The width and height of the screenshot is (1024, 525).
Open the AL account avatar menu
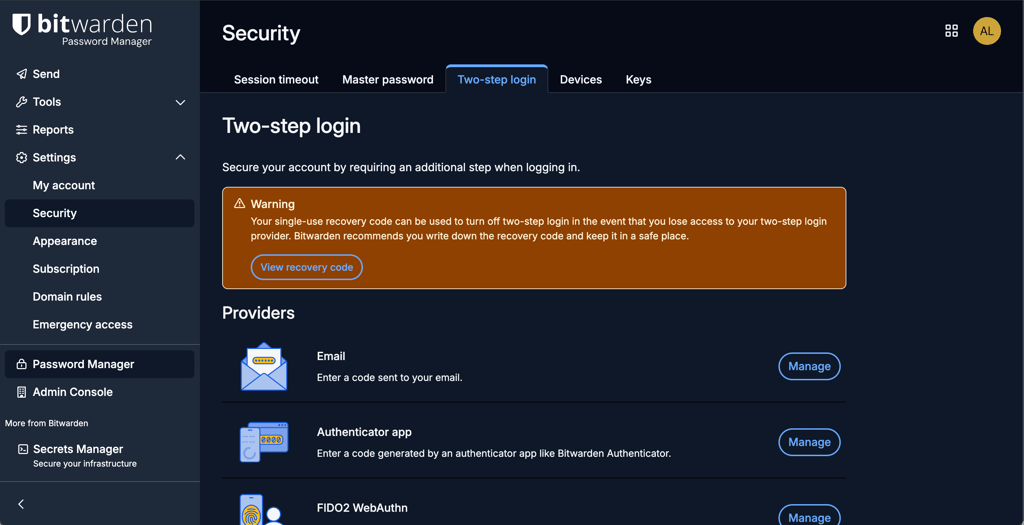pyautogui.click(x=987, y=31)
